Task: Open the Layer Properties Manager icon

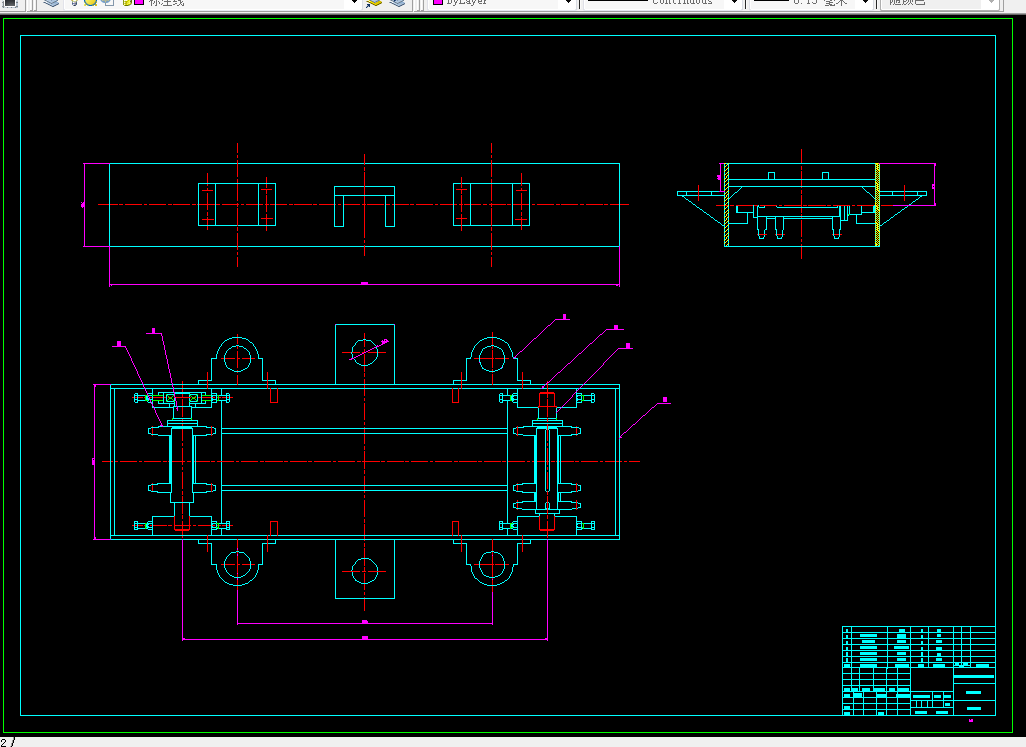Action: (51, 3)
